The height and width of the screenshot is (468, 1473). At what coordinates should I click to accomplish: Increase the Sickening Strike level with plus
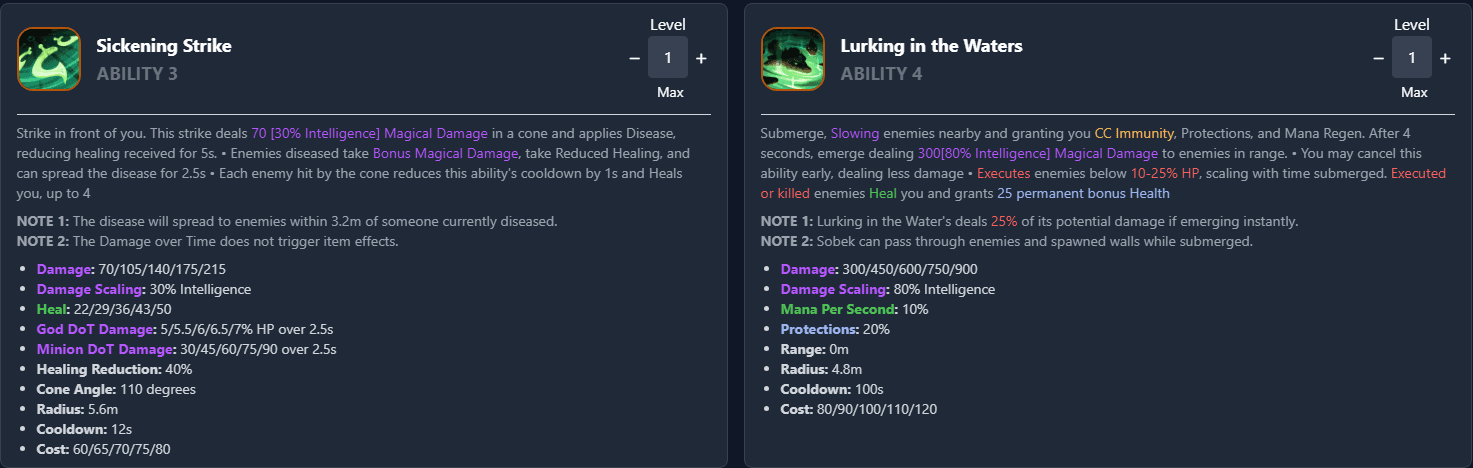(701, 58)
